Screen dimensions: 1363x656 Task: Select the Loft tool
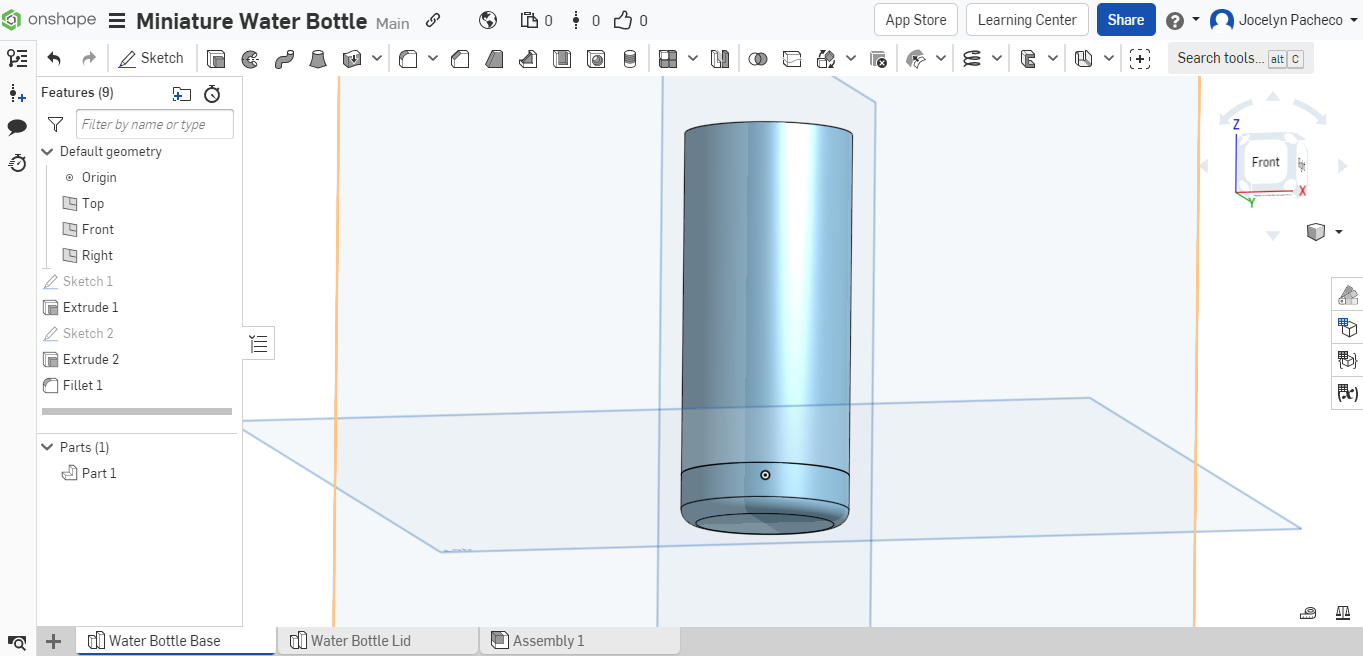coord(318,58)
